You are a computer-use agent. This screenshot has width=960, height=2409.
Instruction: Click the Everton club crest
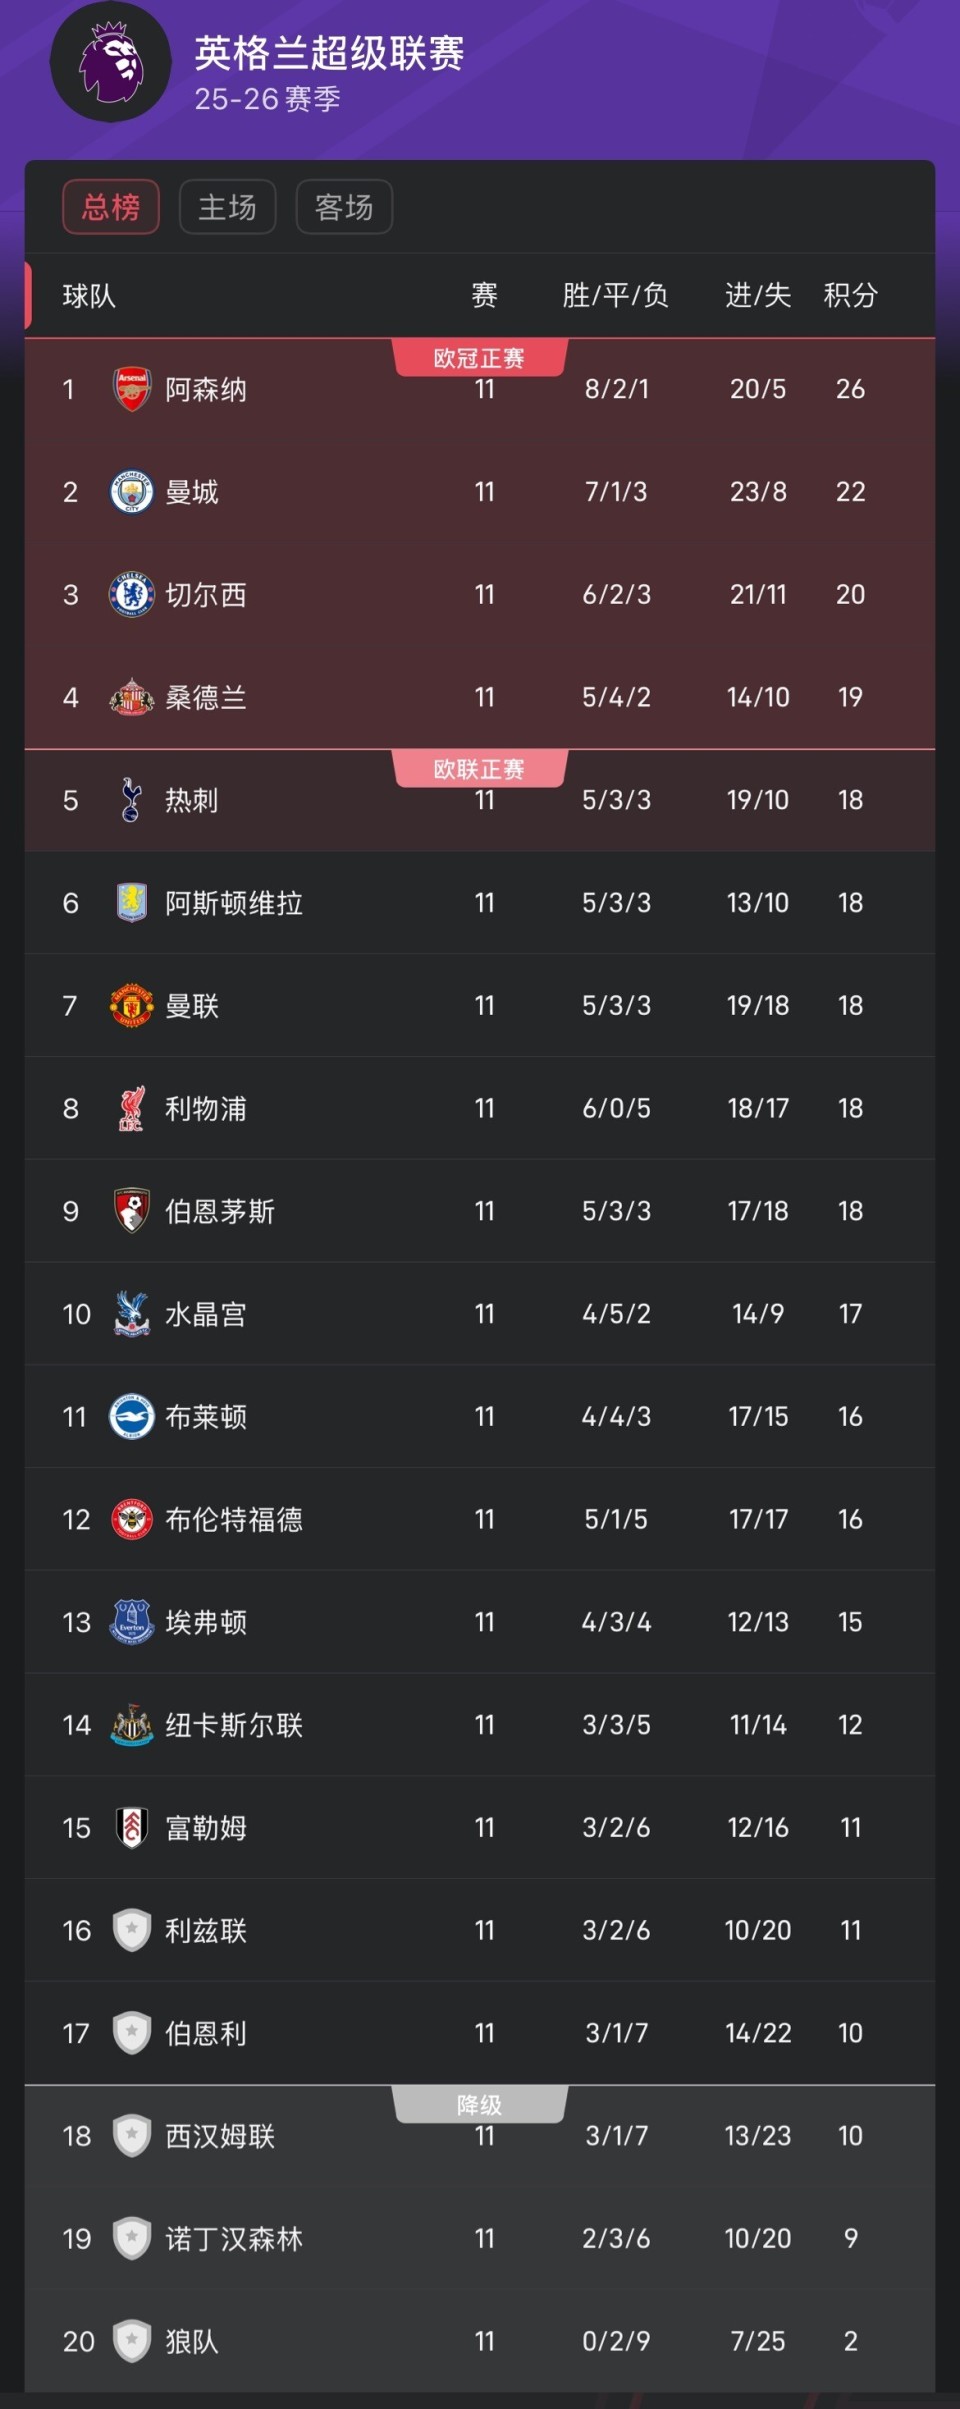(131, 1622)
